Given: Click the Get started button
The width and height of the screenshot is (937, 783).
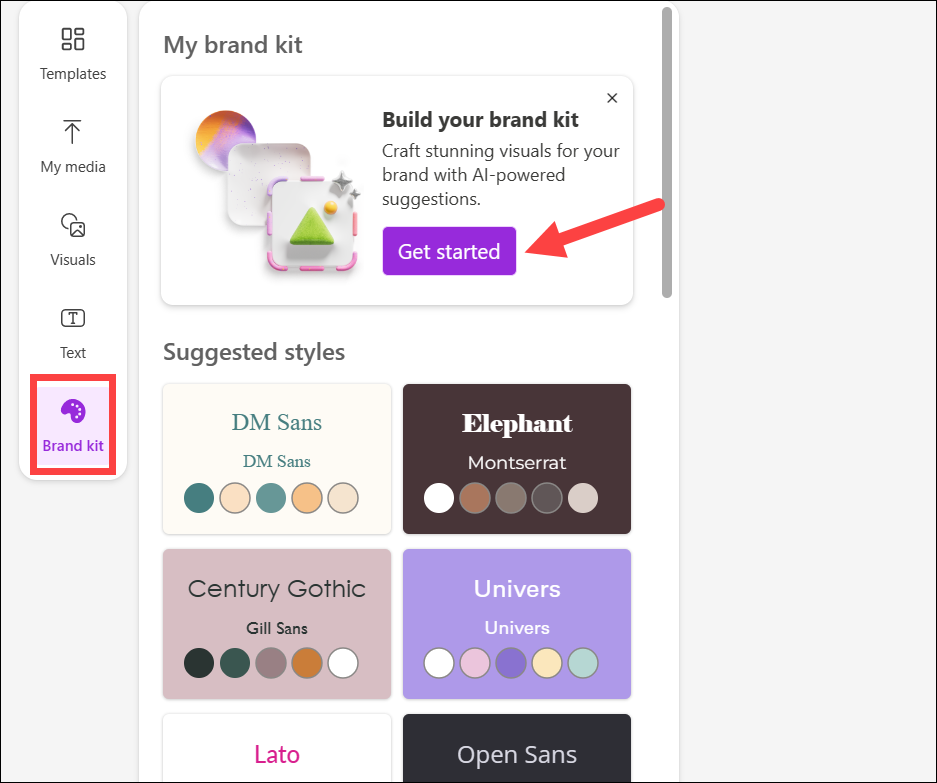Looking at the screenshot, I should [449, 251].
